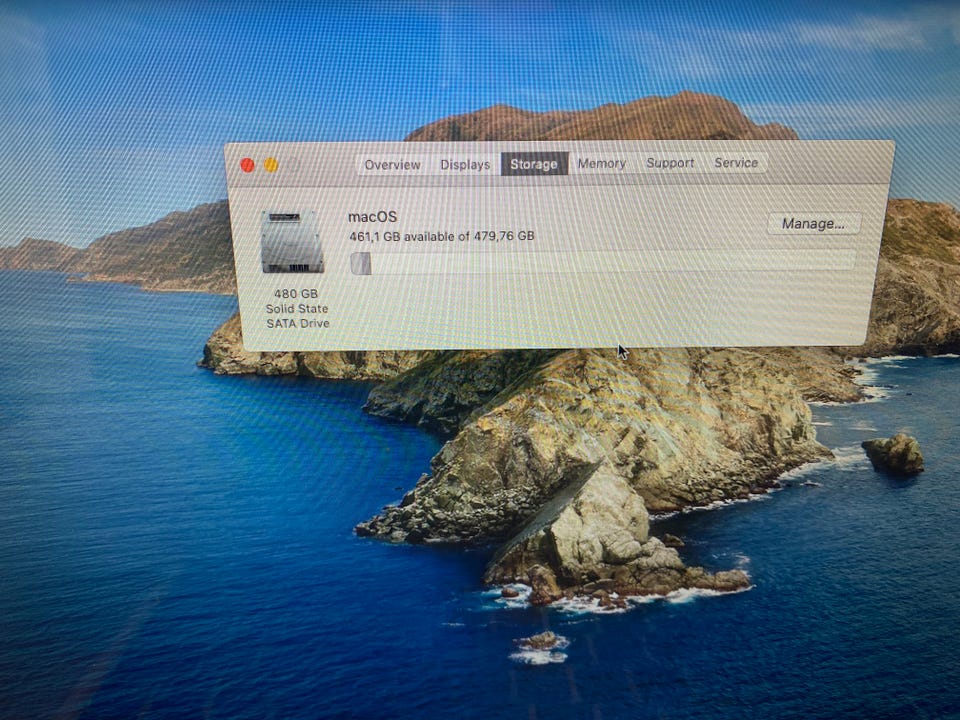Open the Support tab
This screenshot has width=960, height=720.
670,163
